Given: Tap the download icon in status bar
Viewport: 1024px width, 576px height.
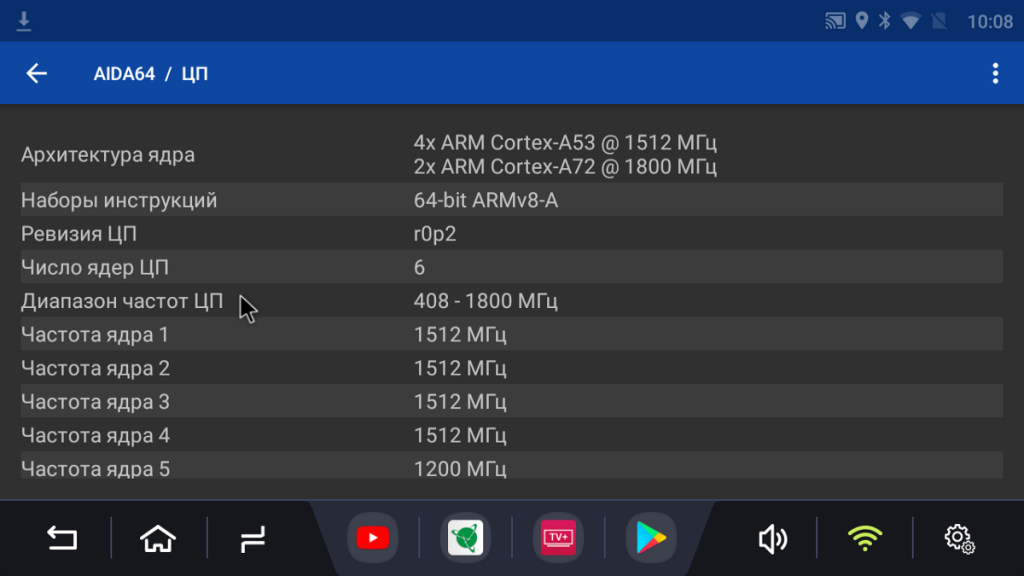Looking at the screenshot, I should click(x=24, y=21).
